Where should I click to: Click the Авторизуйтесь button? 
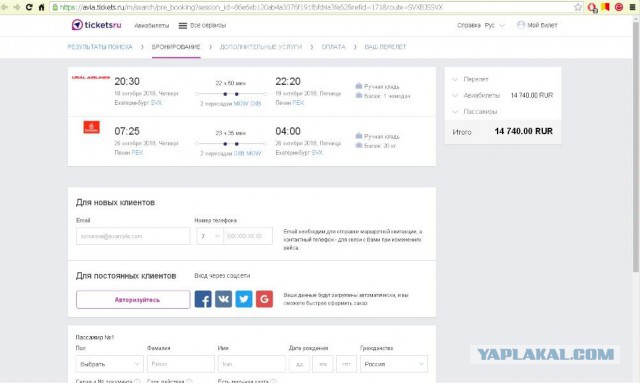tap(133, 300)
